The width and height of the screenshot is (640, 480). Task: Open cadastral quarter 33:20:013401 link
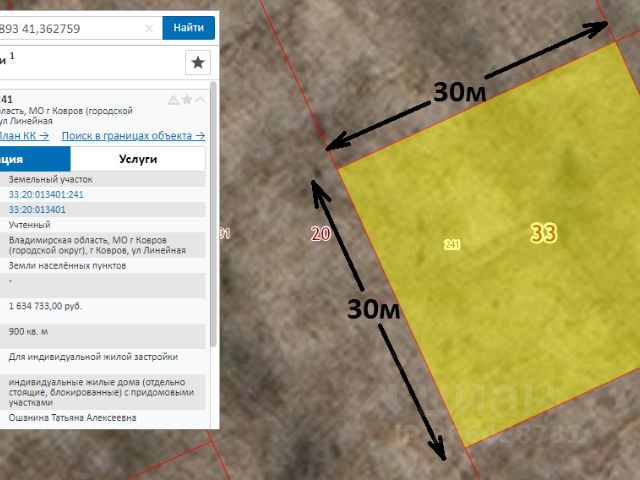click(37, 210)
